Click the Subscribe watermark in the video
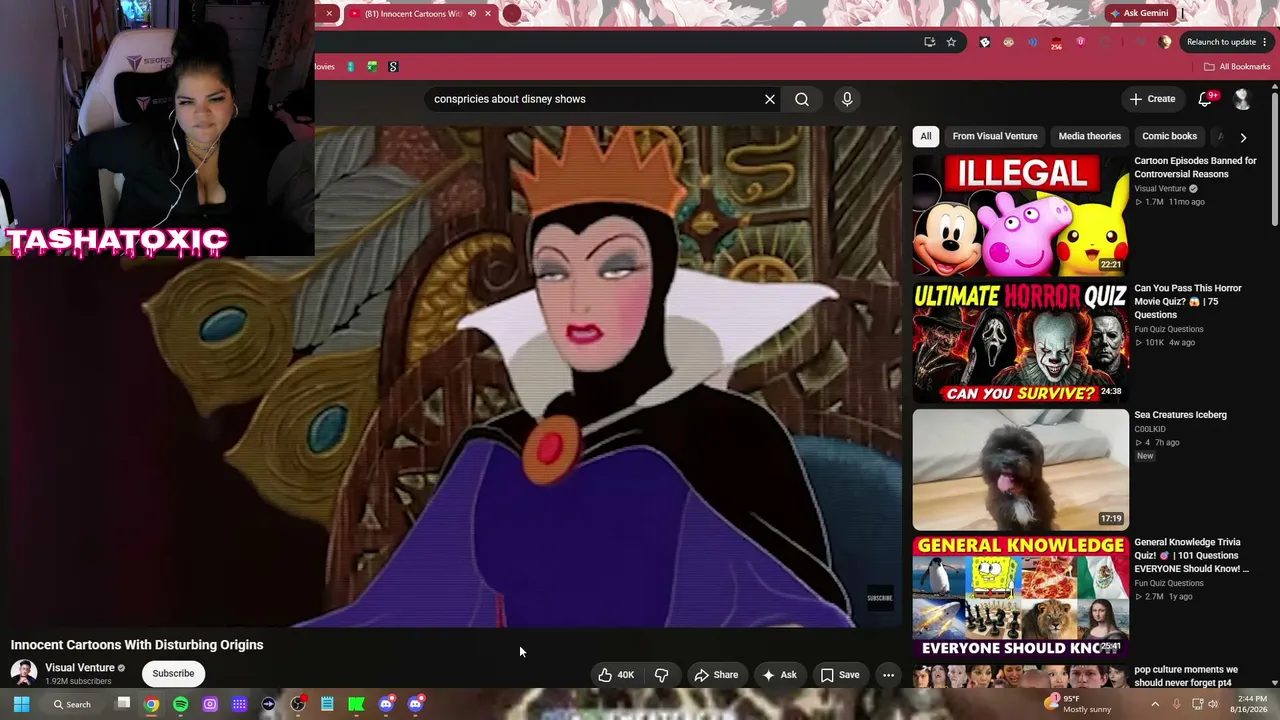 879,598
